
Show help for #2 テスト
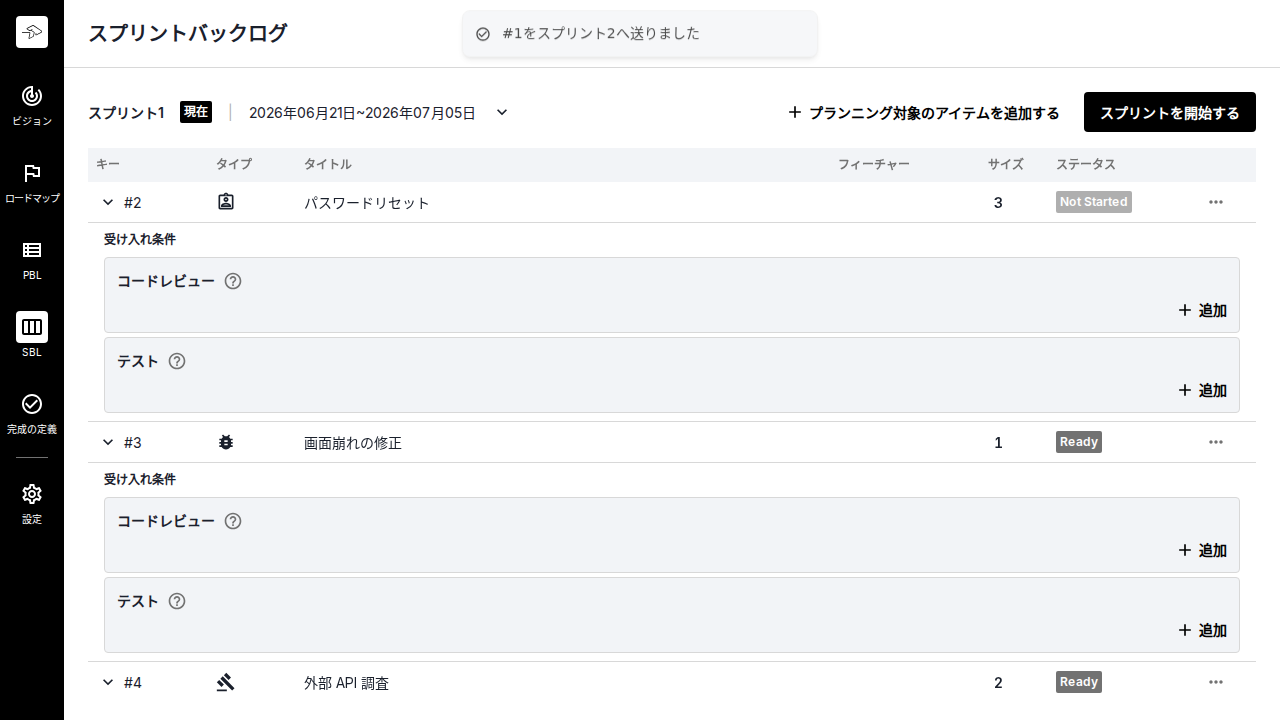coord(177,361)
